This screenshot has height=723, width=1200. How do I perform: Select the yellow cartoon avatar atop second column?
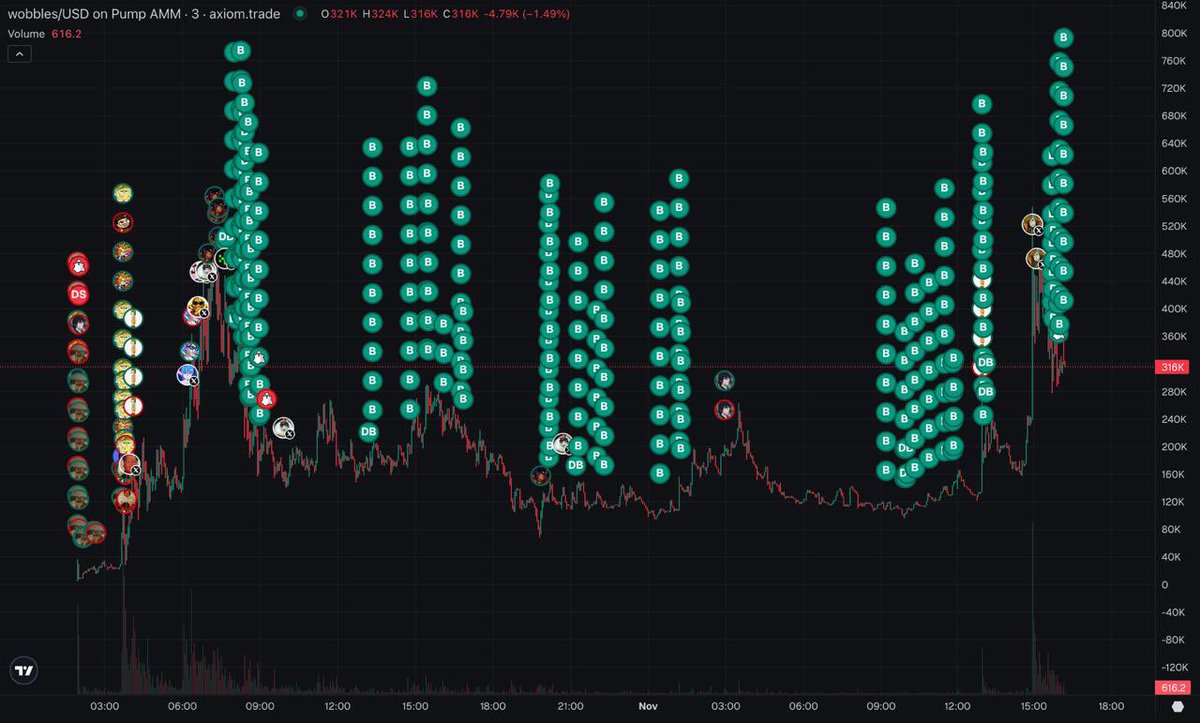(123, 193)
